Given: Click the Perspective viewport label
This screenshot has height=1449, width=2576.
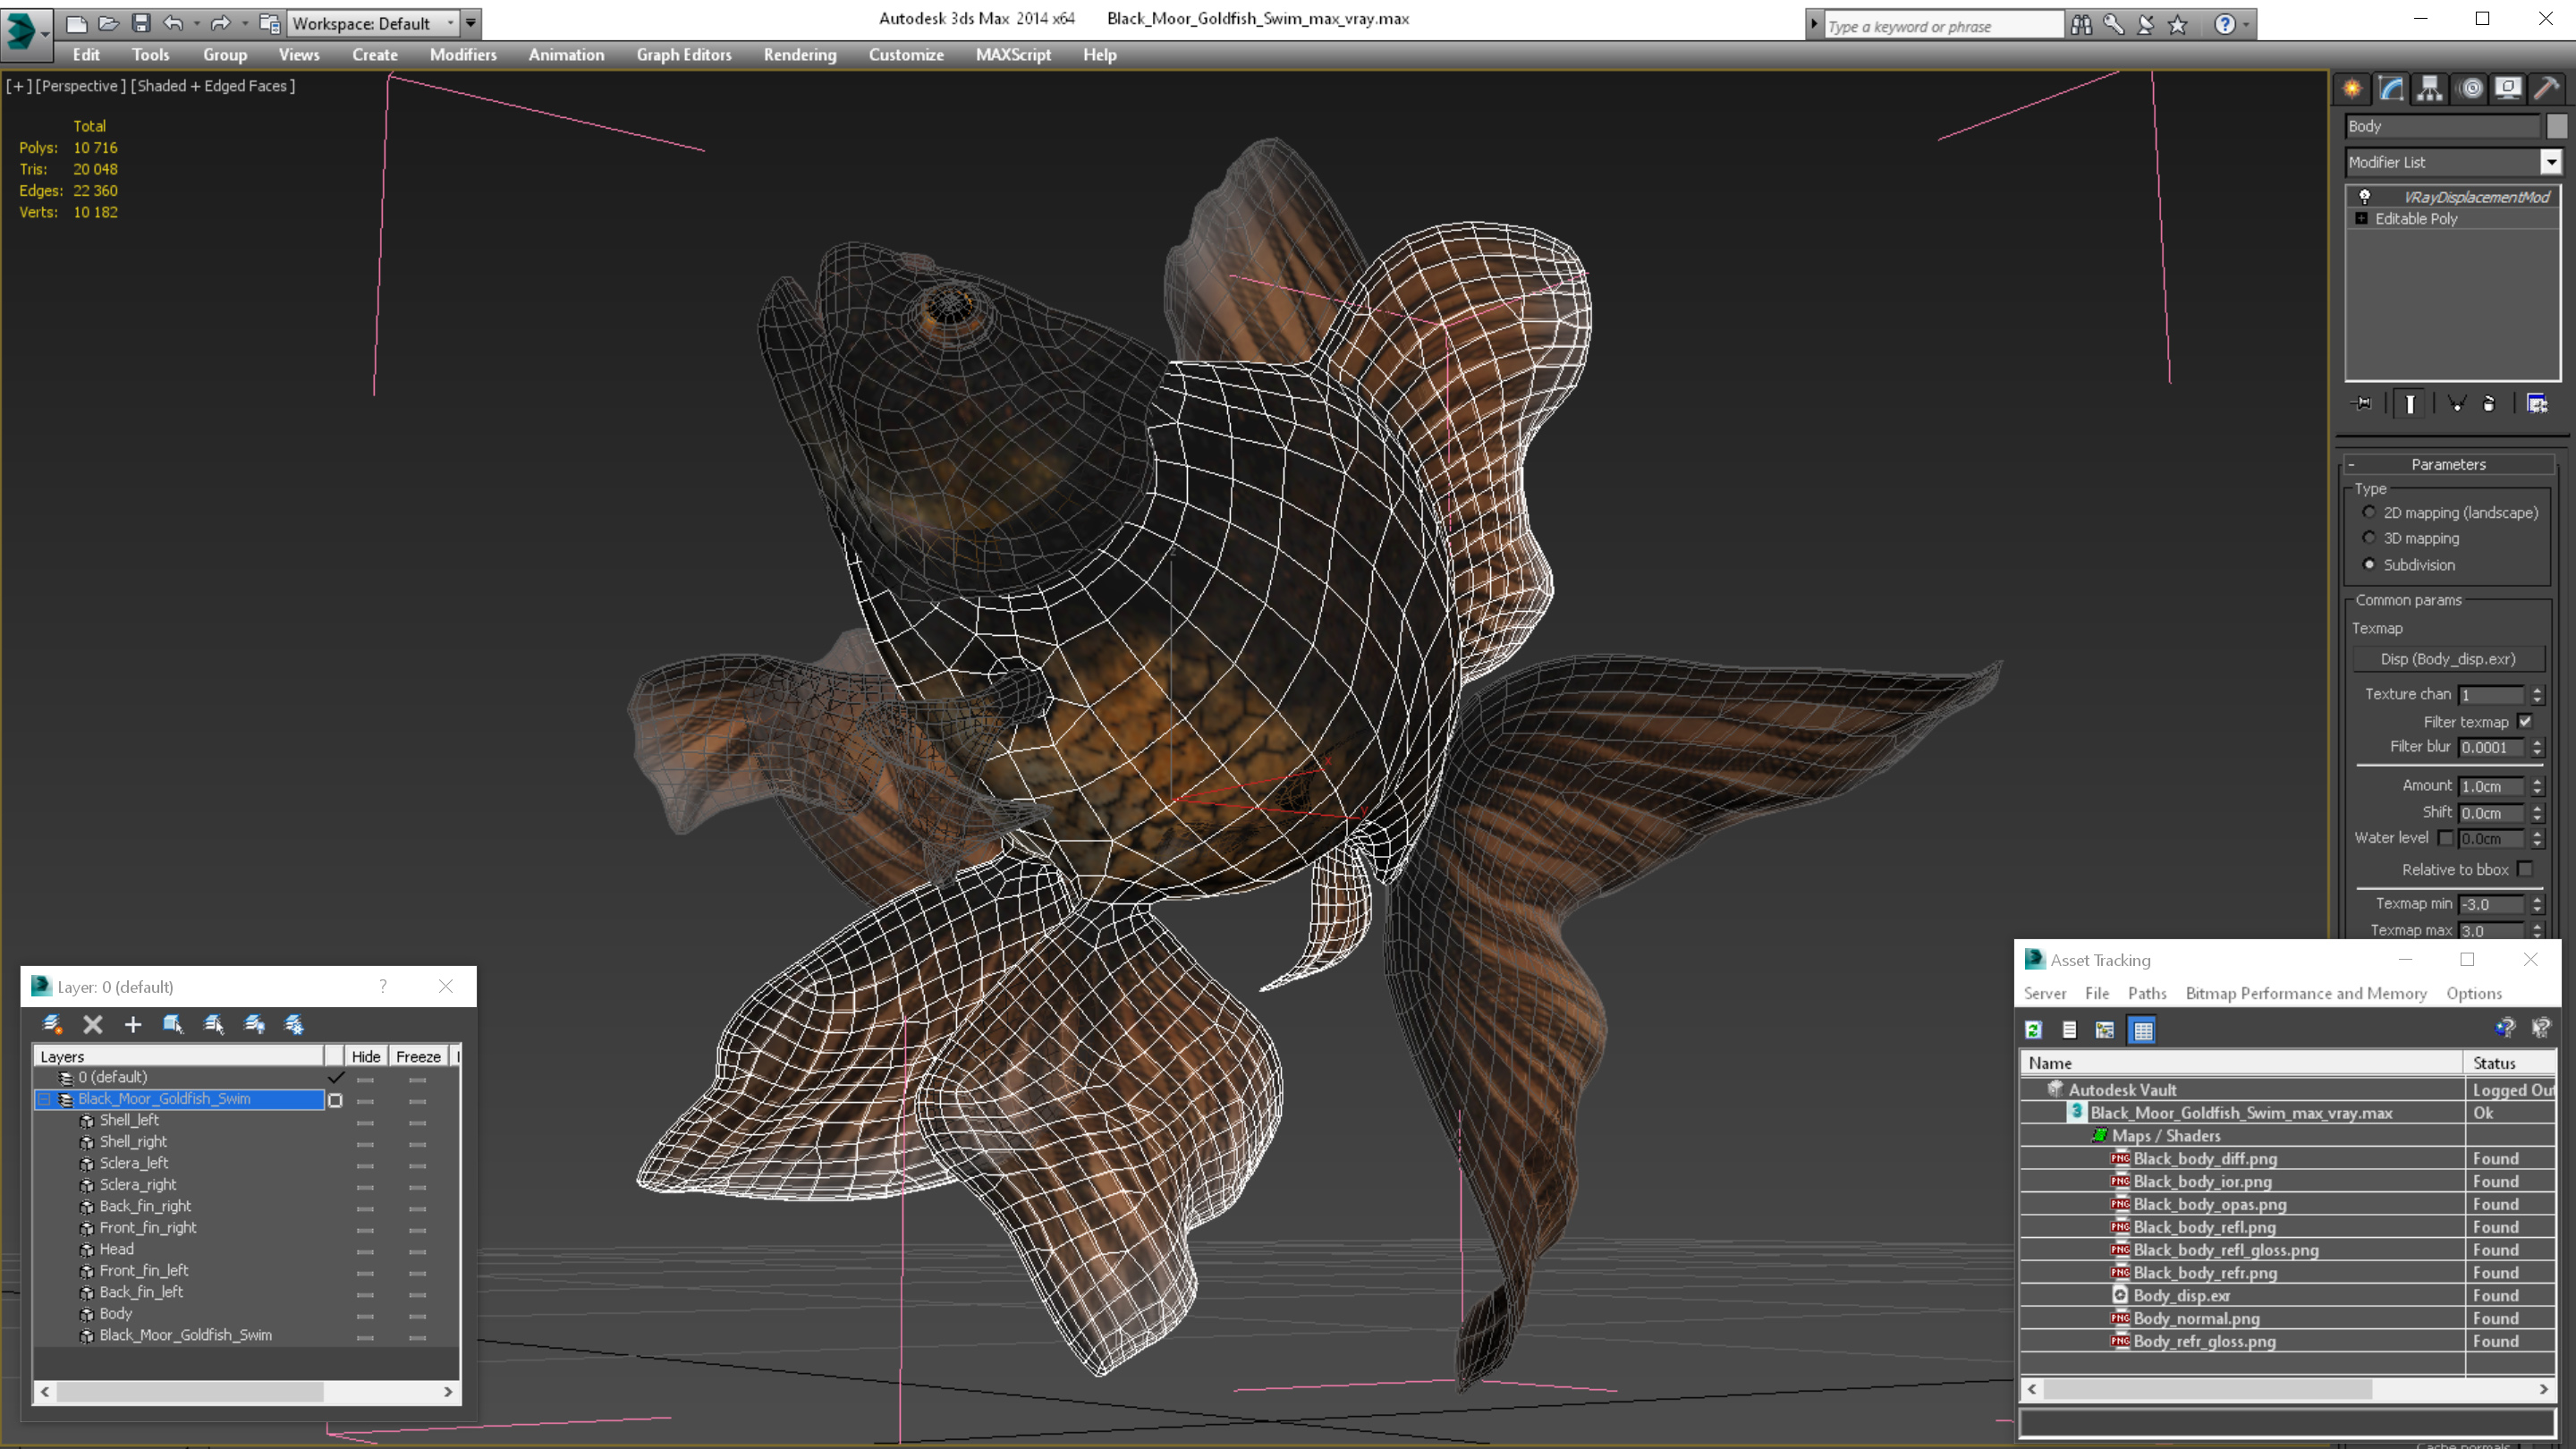Looking at the screenshot, I should [80, 86].
